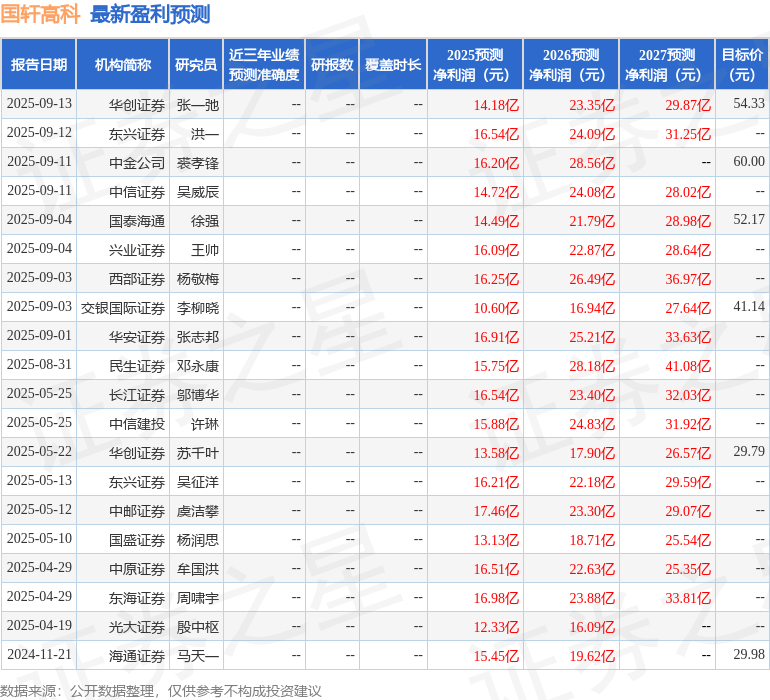Select the 2026预测净利润 column header
Screen dimensions: 770x700
click(571, 64)
